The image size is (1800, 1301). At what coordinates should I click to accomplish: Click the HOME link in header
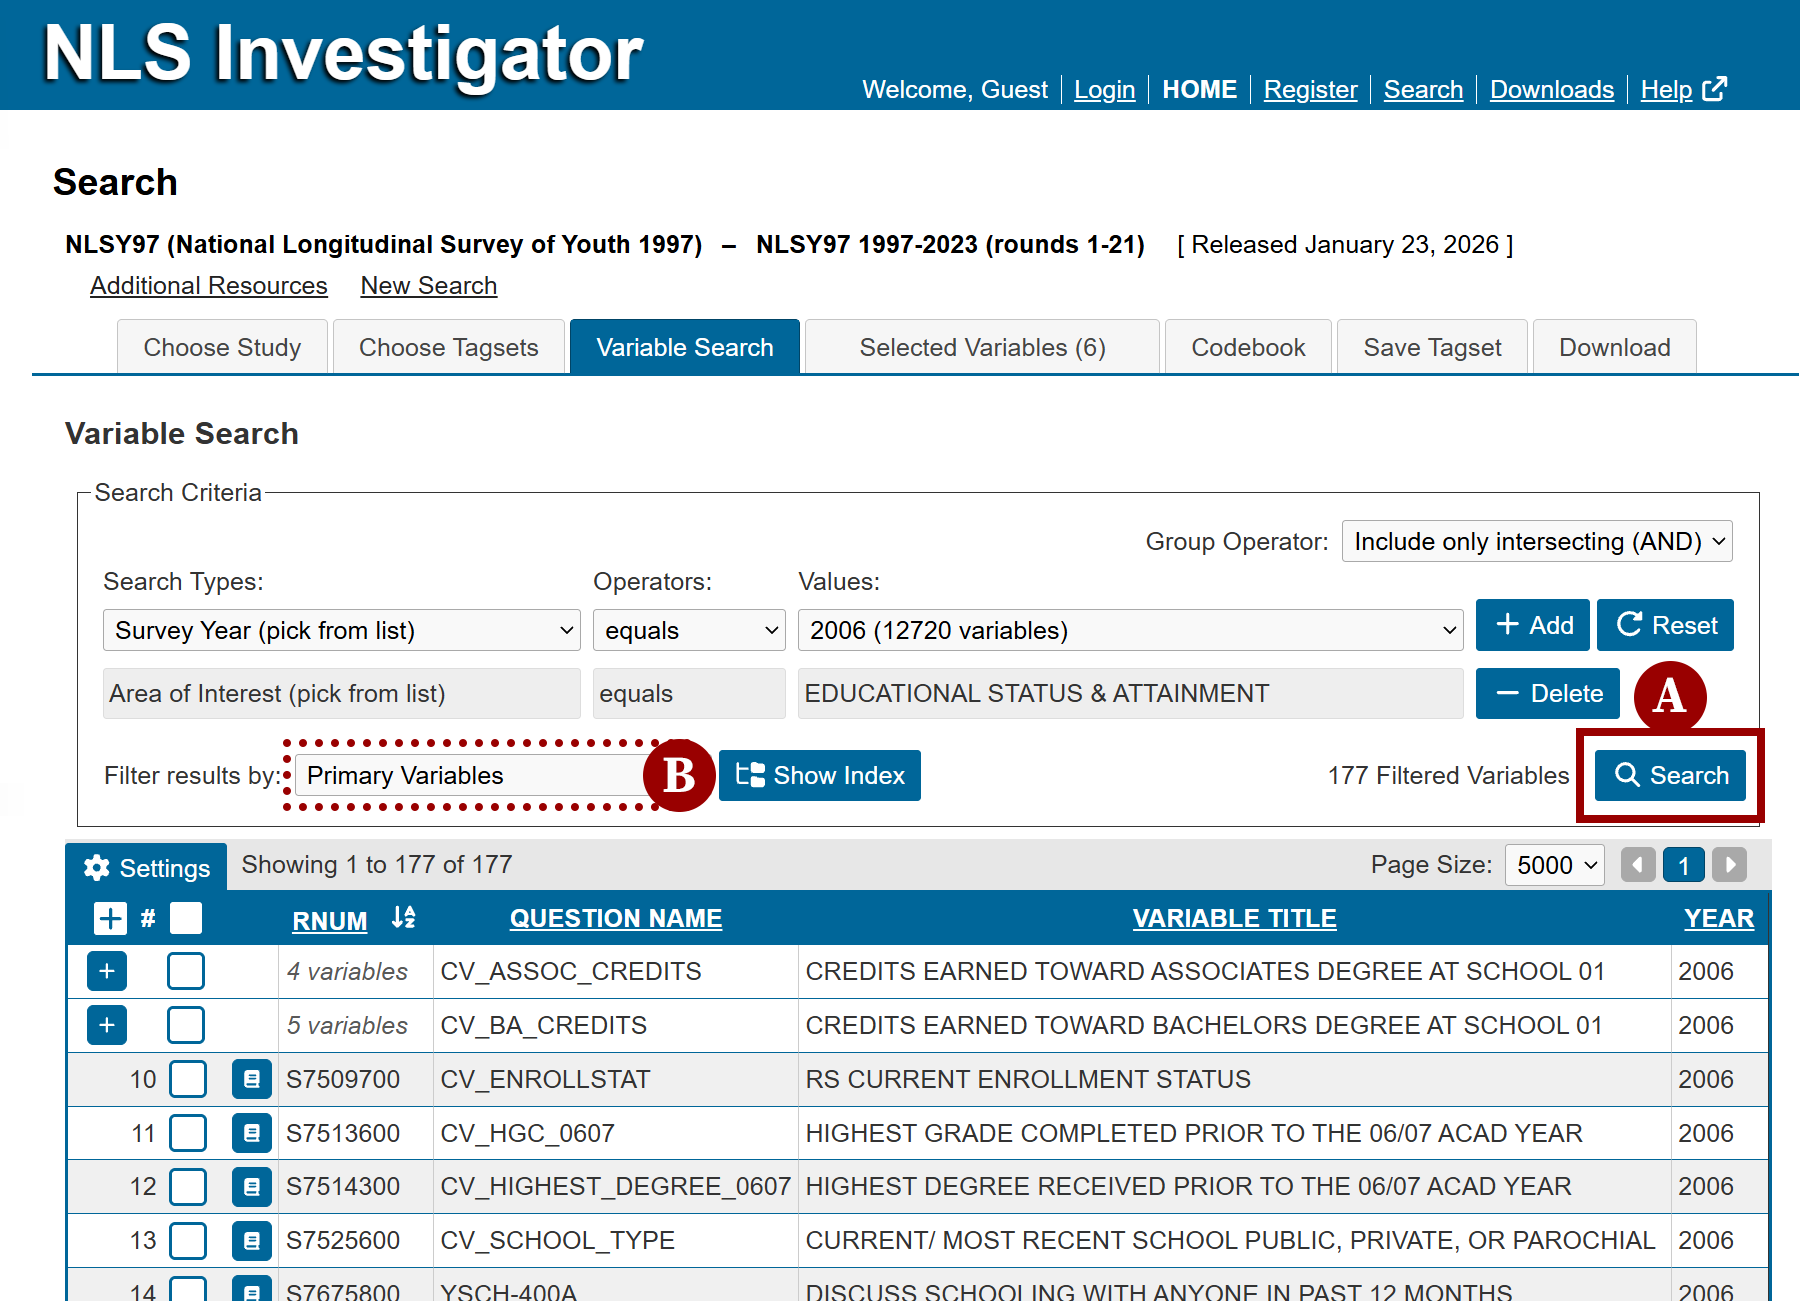[x=1200, y=90]
